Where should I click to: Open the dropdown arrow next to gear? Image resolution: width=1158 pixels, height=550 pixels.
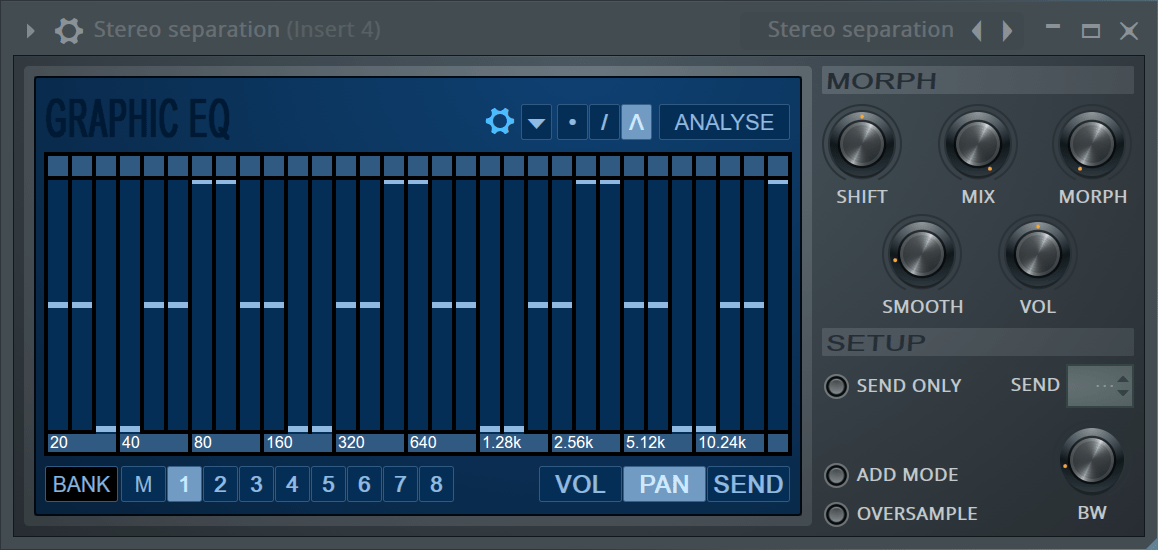tap(537, 123)
